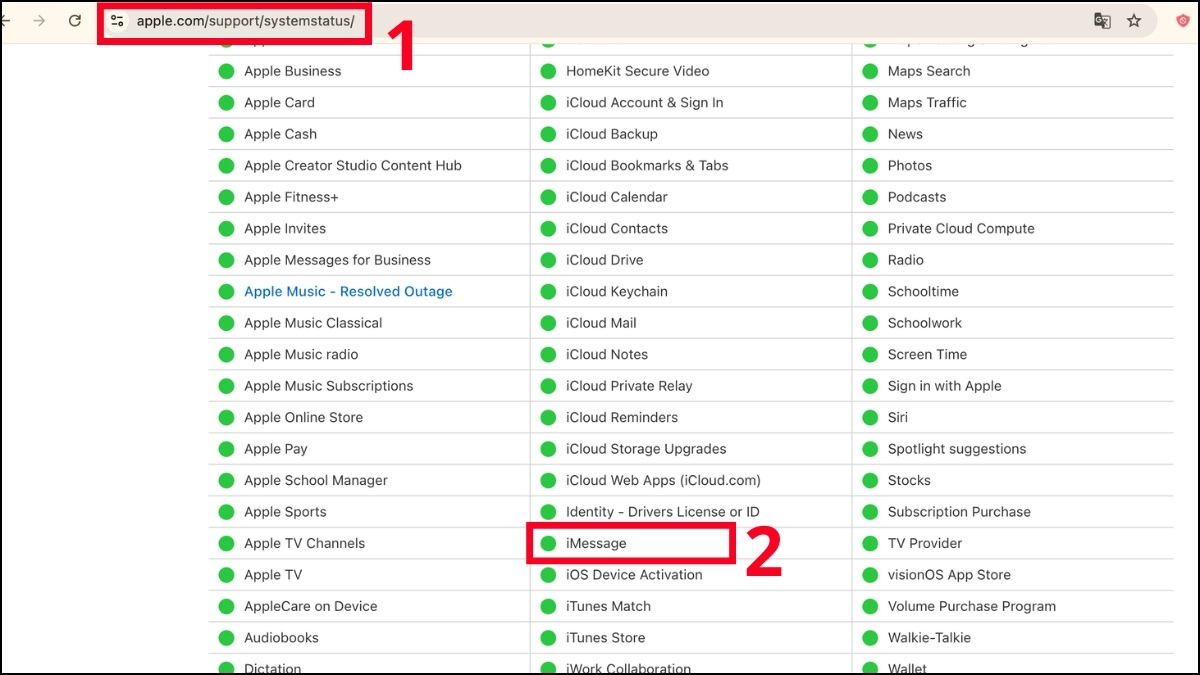Image resolution: width=1200 pixels, height=675 pixels.
Task: Select Apple Messages for Business
Action: tap(337, 260)
